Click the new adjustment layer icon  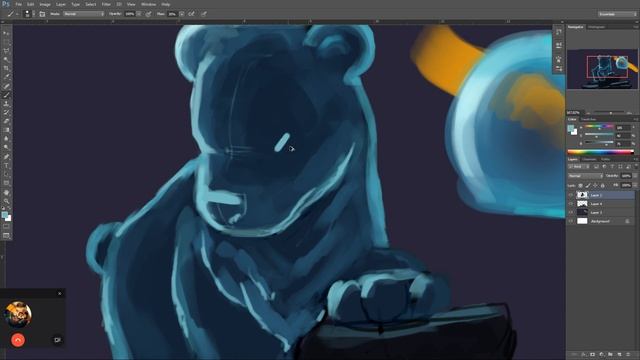pos(602,355)
